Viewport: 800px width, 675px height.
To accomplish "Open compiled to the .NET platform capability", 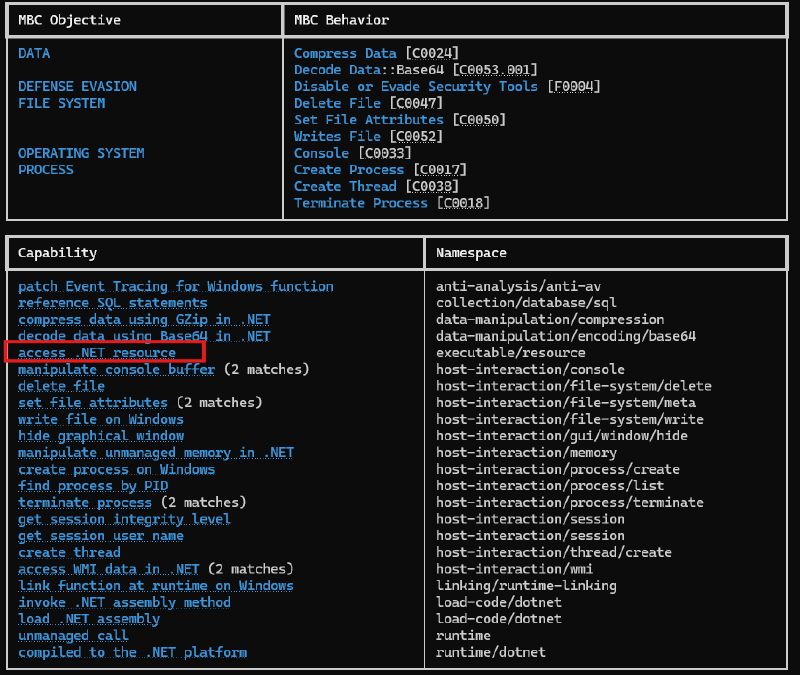I will click(x=133, y=653).
